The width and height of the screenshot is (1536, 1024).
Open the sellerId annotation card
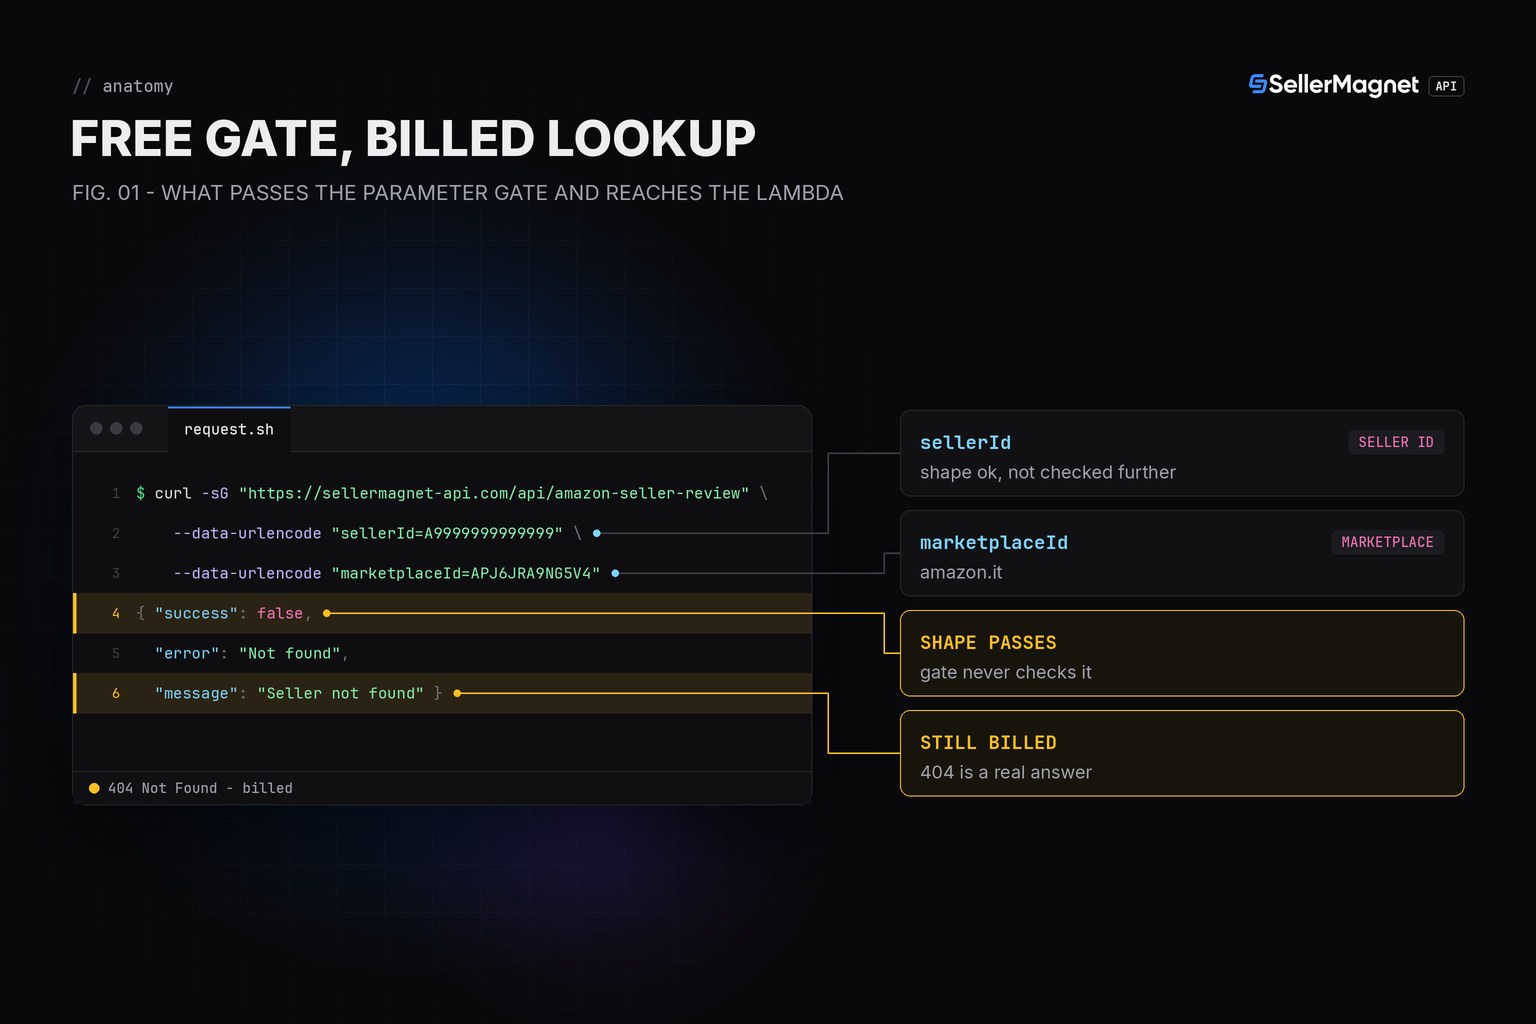coord(1182,453)
